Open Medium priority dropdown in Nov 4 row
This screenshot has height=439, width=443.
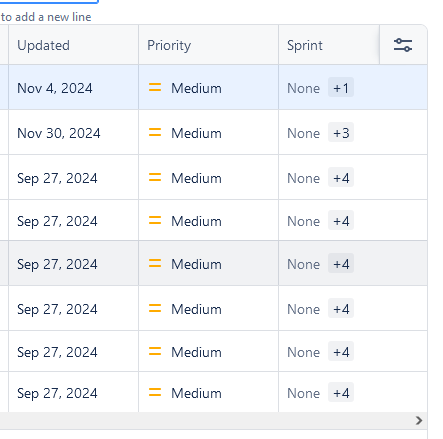click(x=208, y=88)
